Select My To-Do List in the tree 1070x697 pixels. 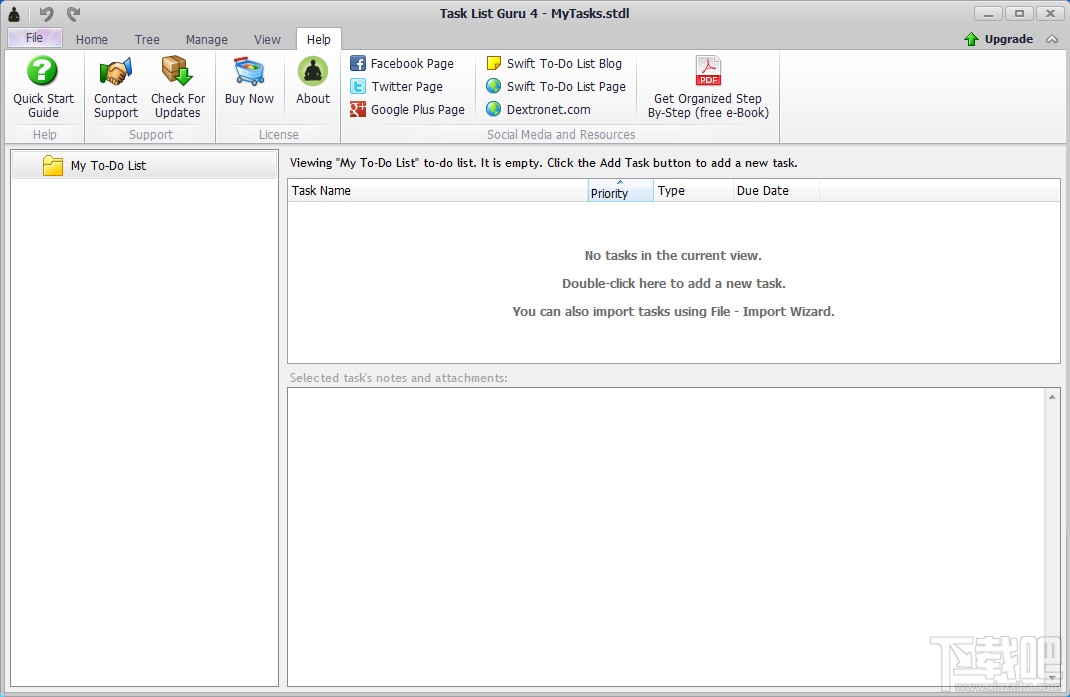tap(144, 165)
